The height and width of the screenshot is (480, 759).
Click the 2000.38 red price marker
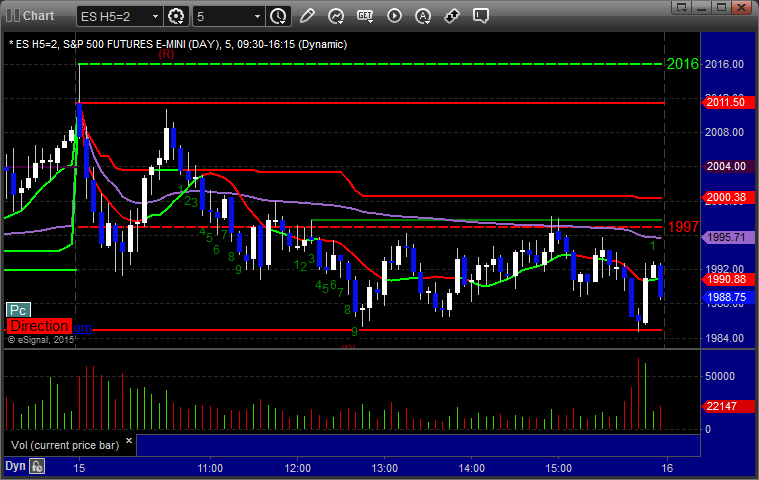pyautogui.click(x=728, y=197)
